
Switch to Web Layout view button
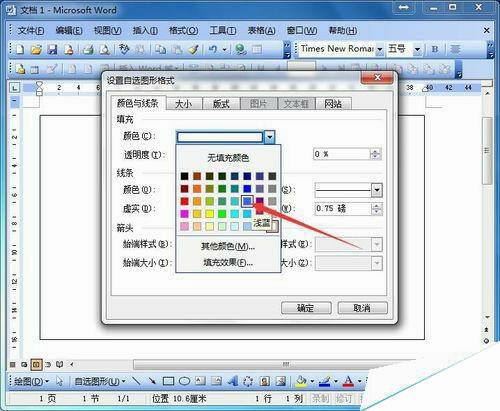[x=24, y=364]
